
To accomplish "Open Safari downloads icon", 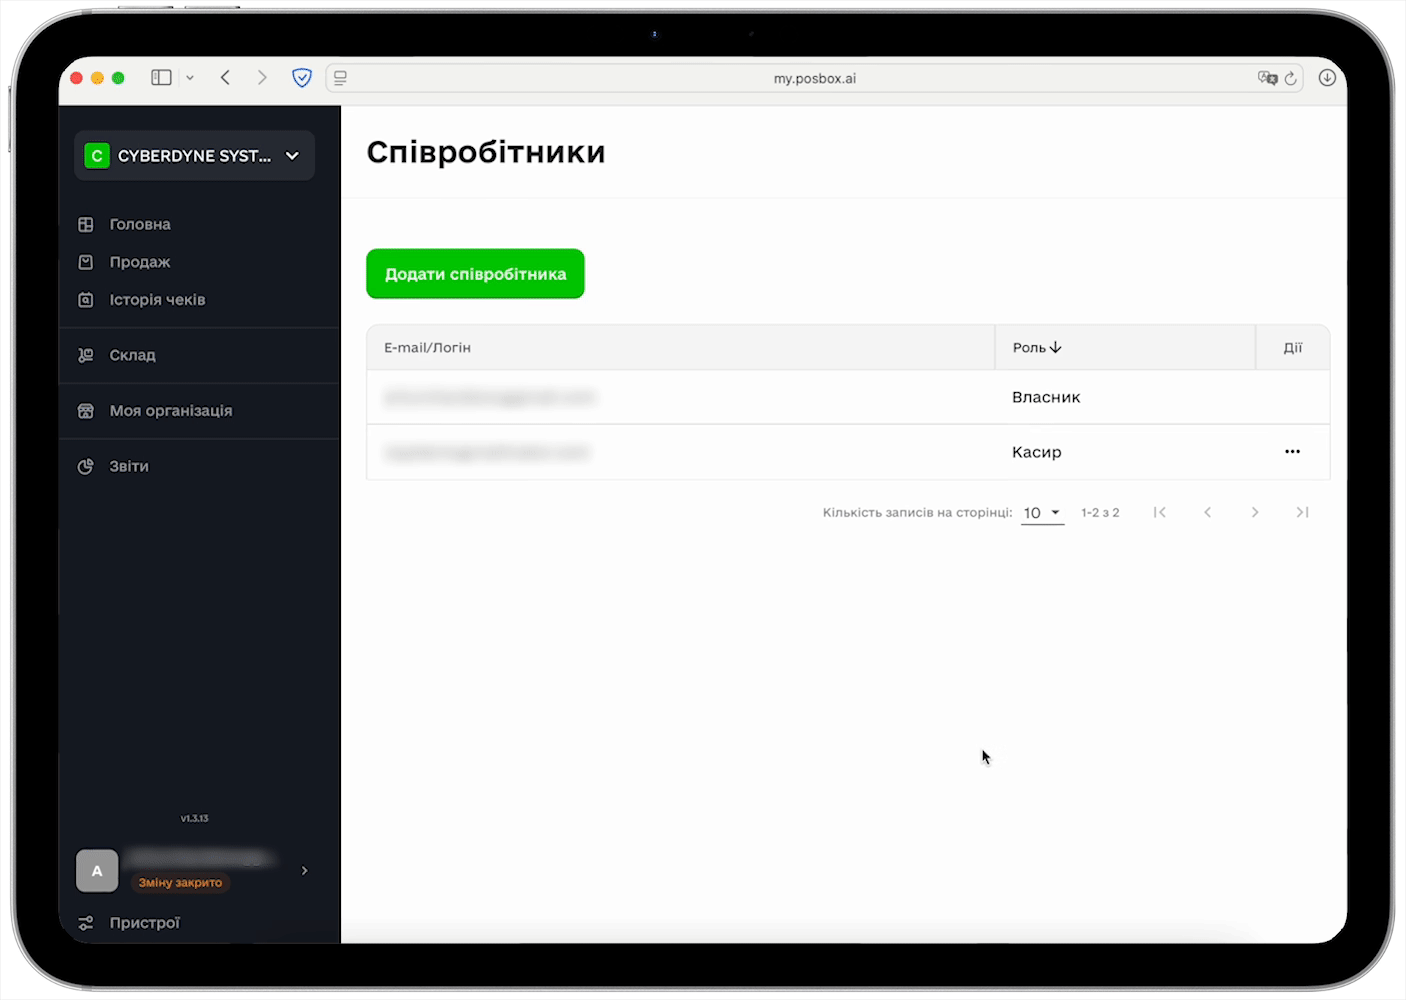I will (1327, 78).
